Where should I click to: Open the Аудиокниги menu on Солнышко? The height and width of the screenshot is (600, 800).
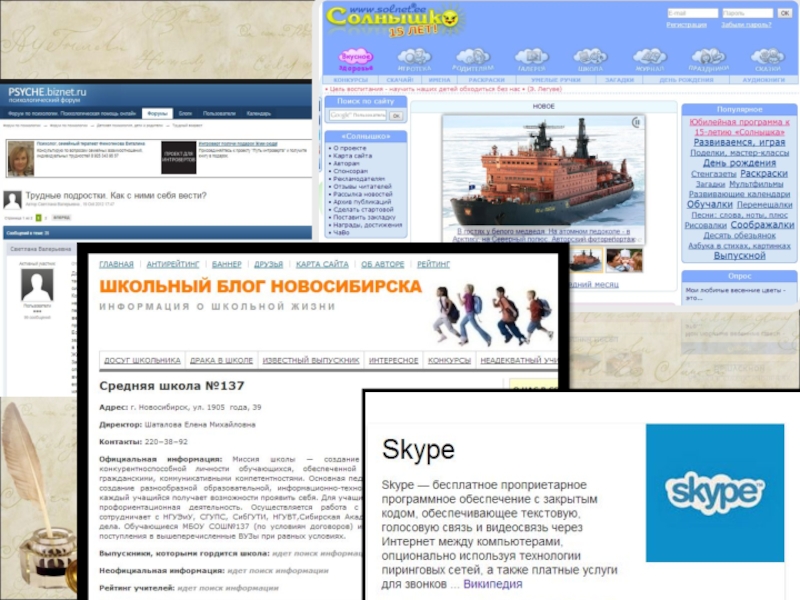764,80
